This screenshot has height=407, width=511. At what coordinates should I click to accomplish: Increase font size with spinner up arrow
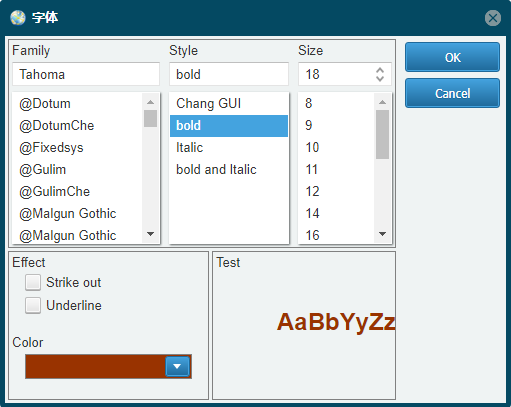pyautogui.click(x=380, y=70)
